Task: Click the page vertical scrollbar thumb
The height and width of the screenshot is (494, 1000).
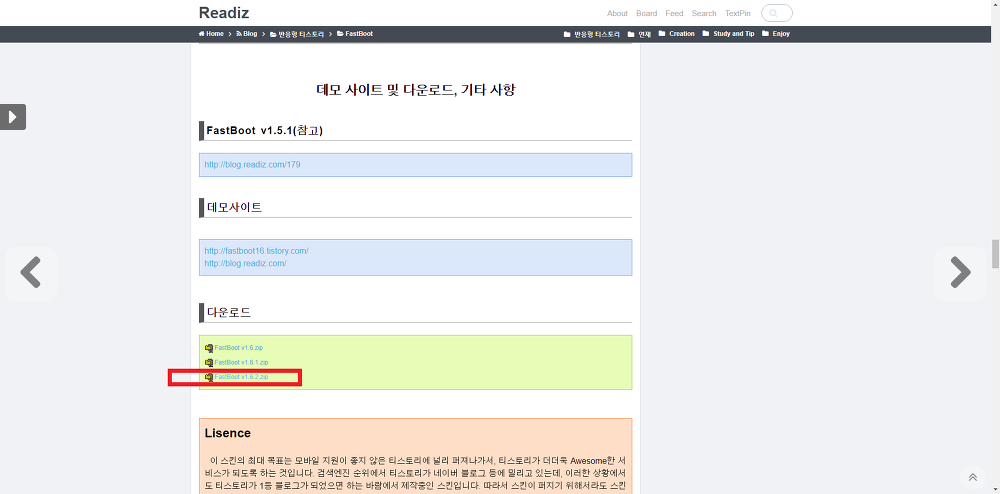Action: [995, 254]
